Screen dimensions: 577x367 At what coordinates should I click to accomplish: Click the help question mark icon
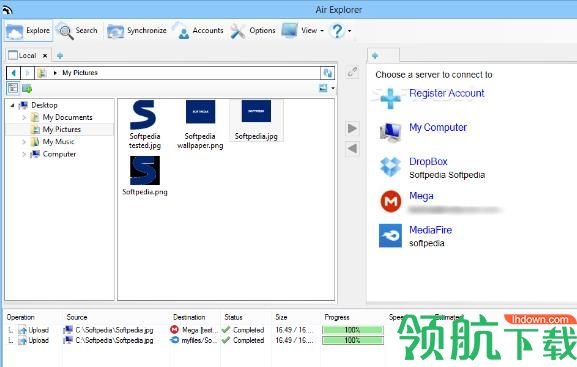pyautogui.click(x=337, y=31)
